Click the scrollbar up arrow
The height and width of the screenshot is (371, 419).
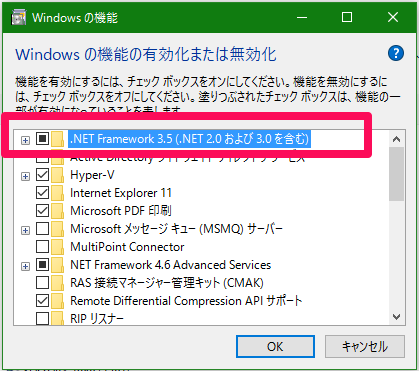point(396,139)
